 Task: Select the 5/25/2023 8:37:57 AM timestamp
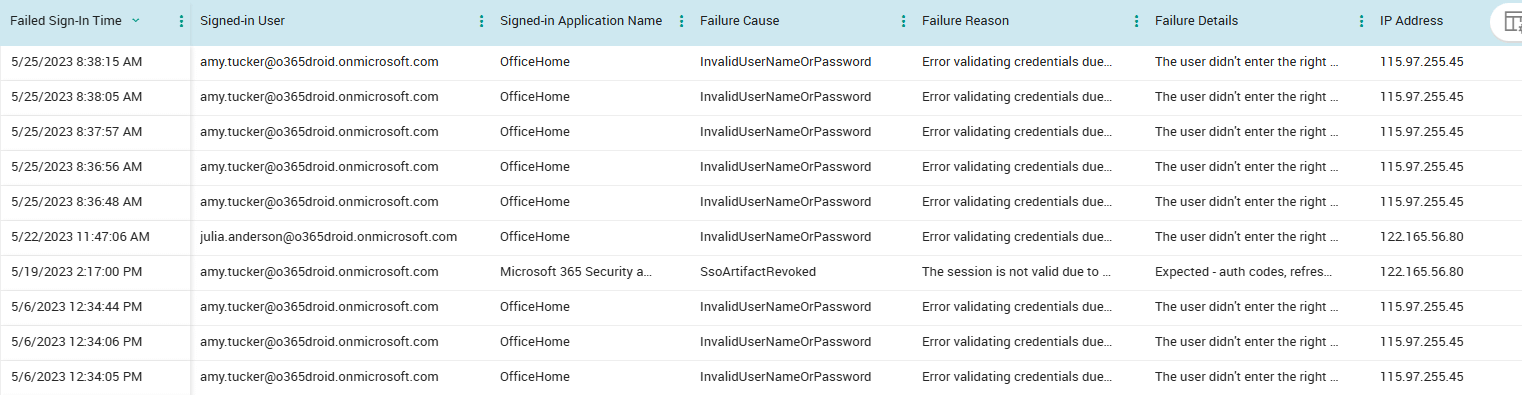point(76,132)
